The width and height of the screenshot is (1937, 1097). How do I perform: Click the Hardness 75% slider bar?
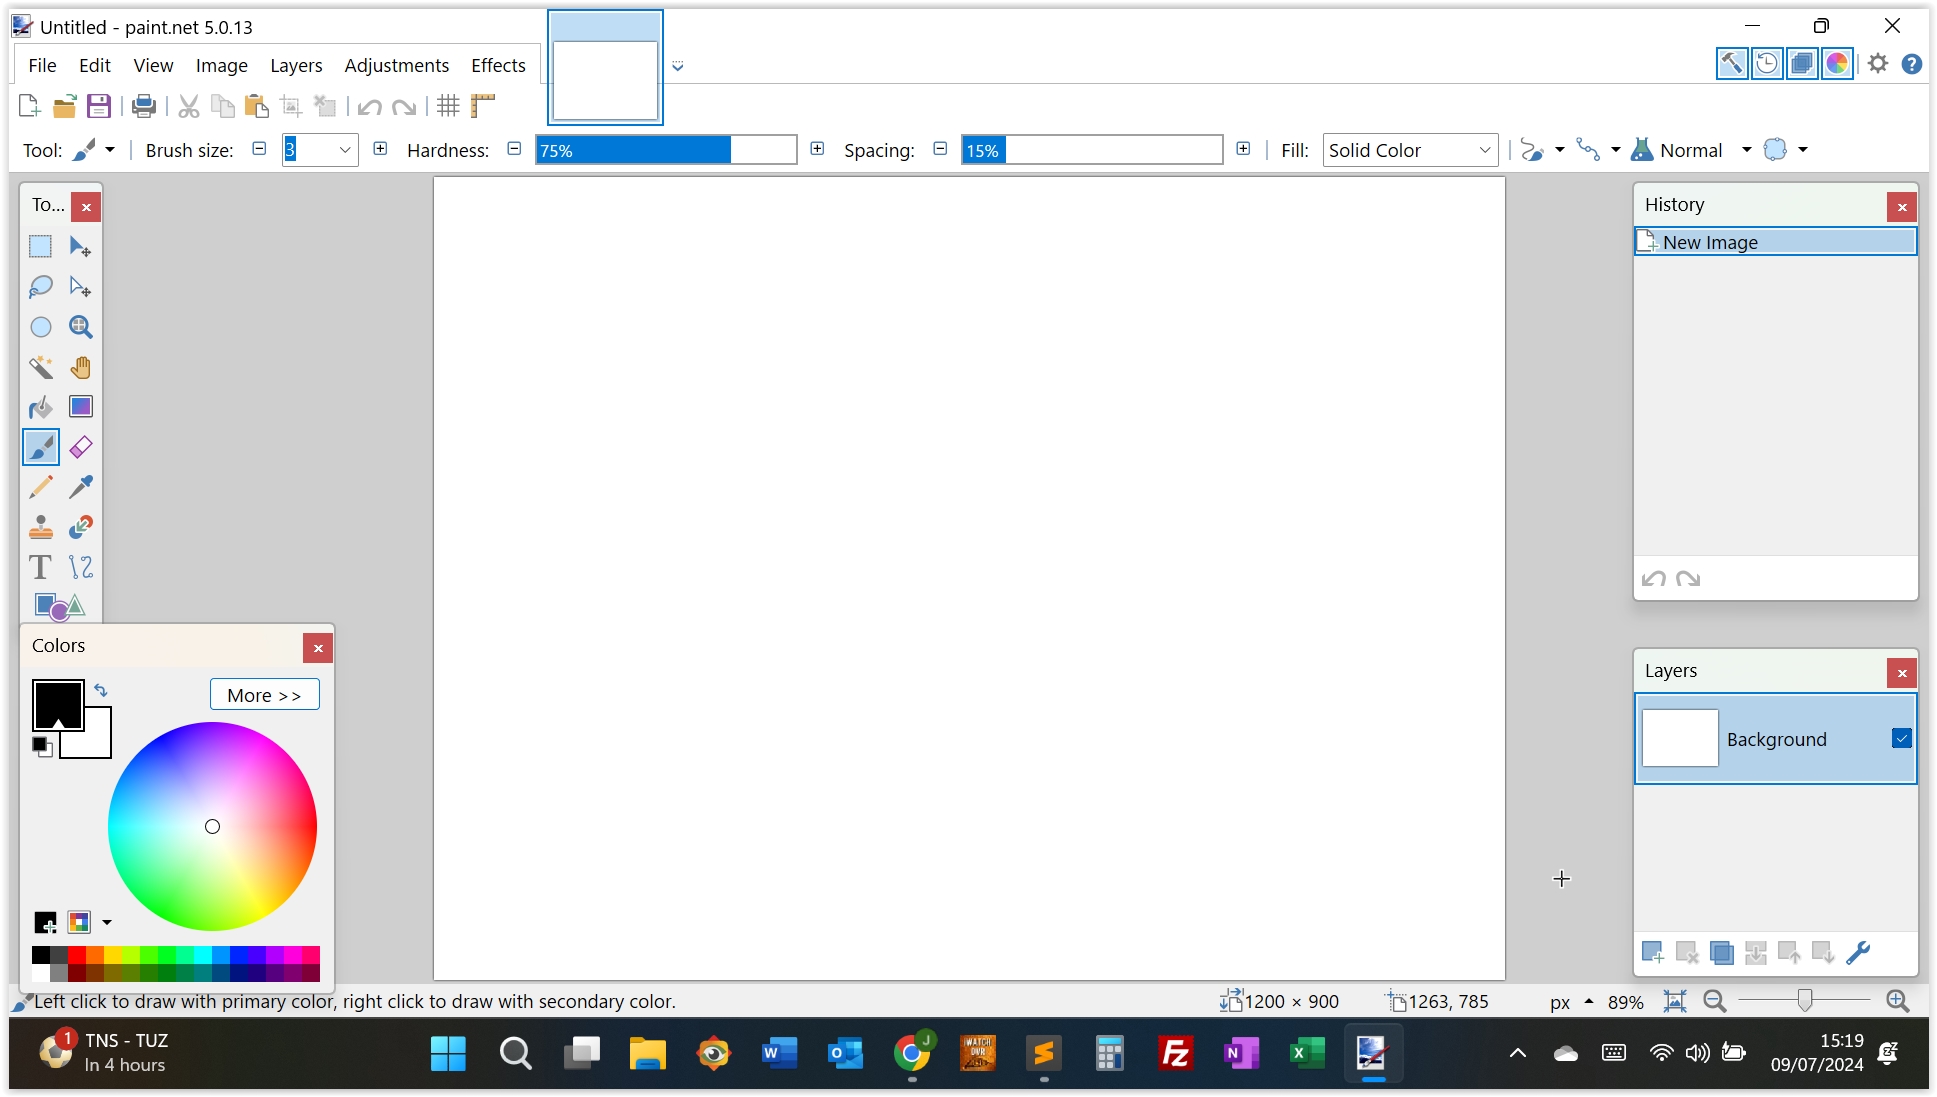coord(665,150)
